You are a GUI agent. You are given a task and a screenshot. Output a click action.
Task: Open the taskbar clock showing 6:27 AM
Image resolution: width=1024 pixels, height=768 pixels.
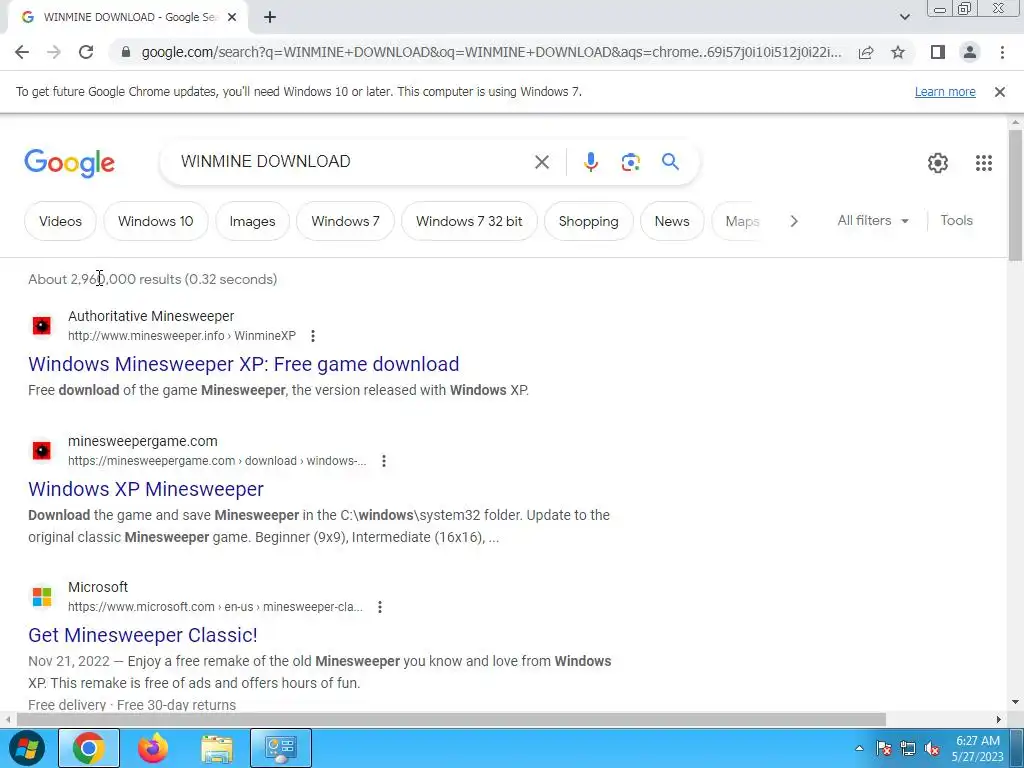pyautogui.click(x=978, y=748)
